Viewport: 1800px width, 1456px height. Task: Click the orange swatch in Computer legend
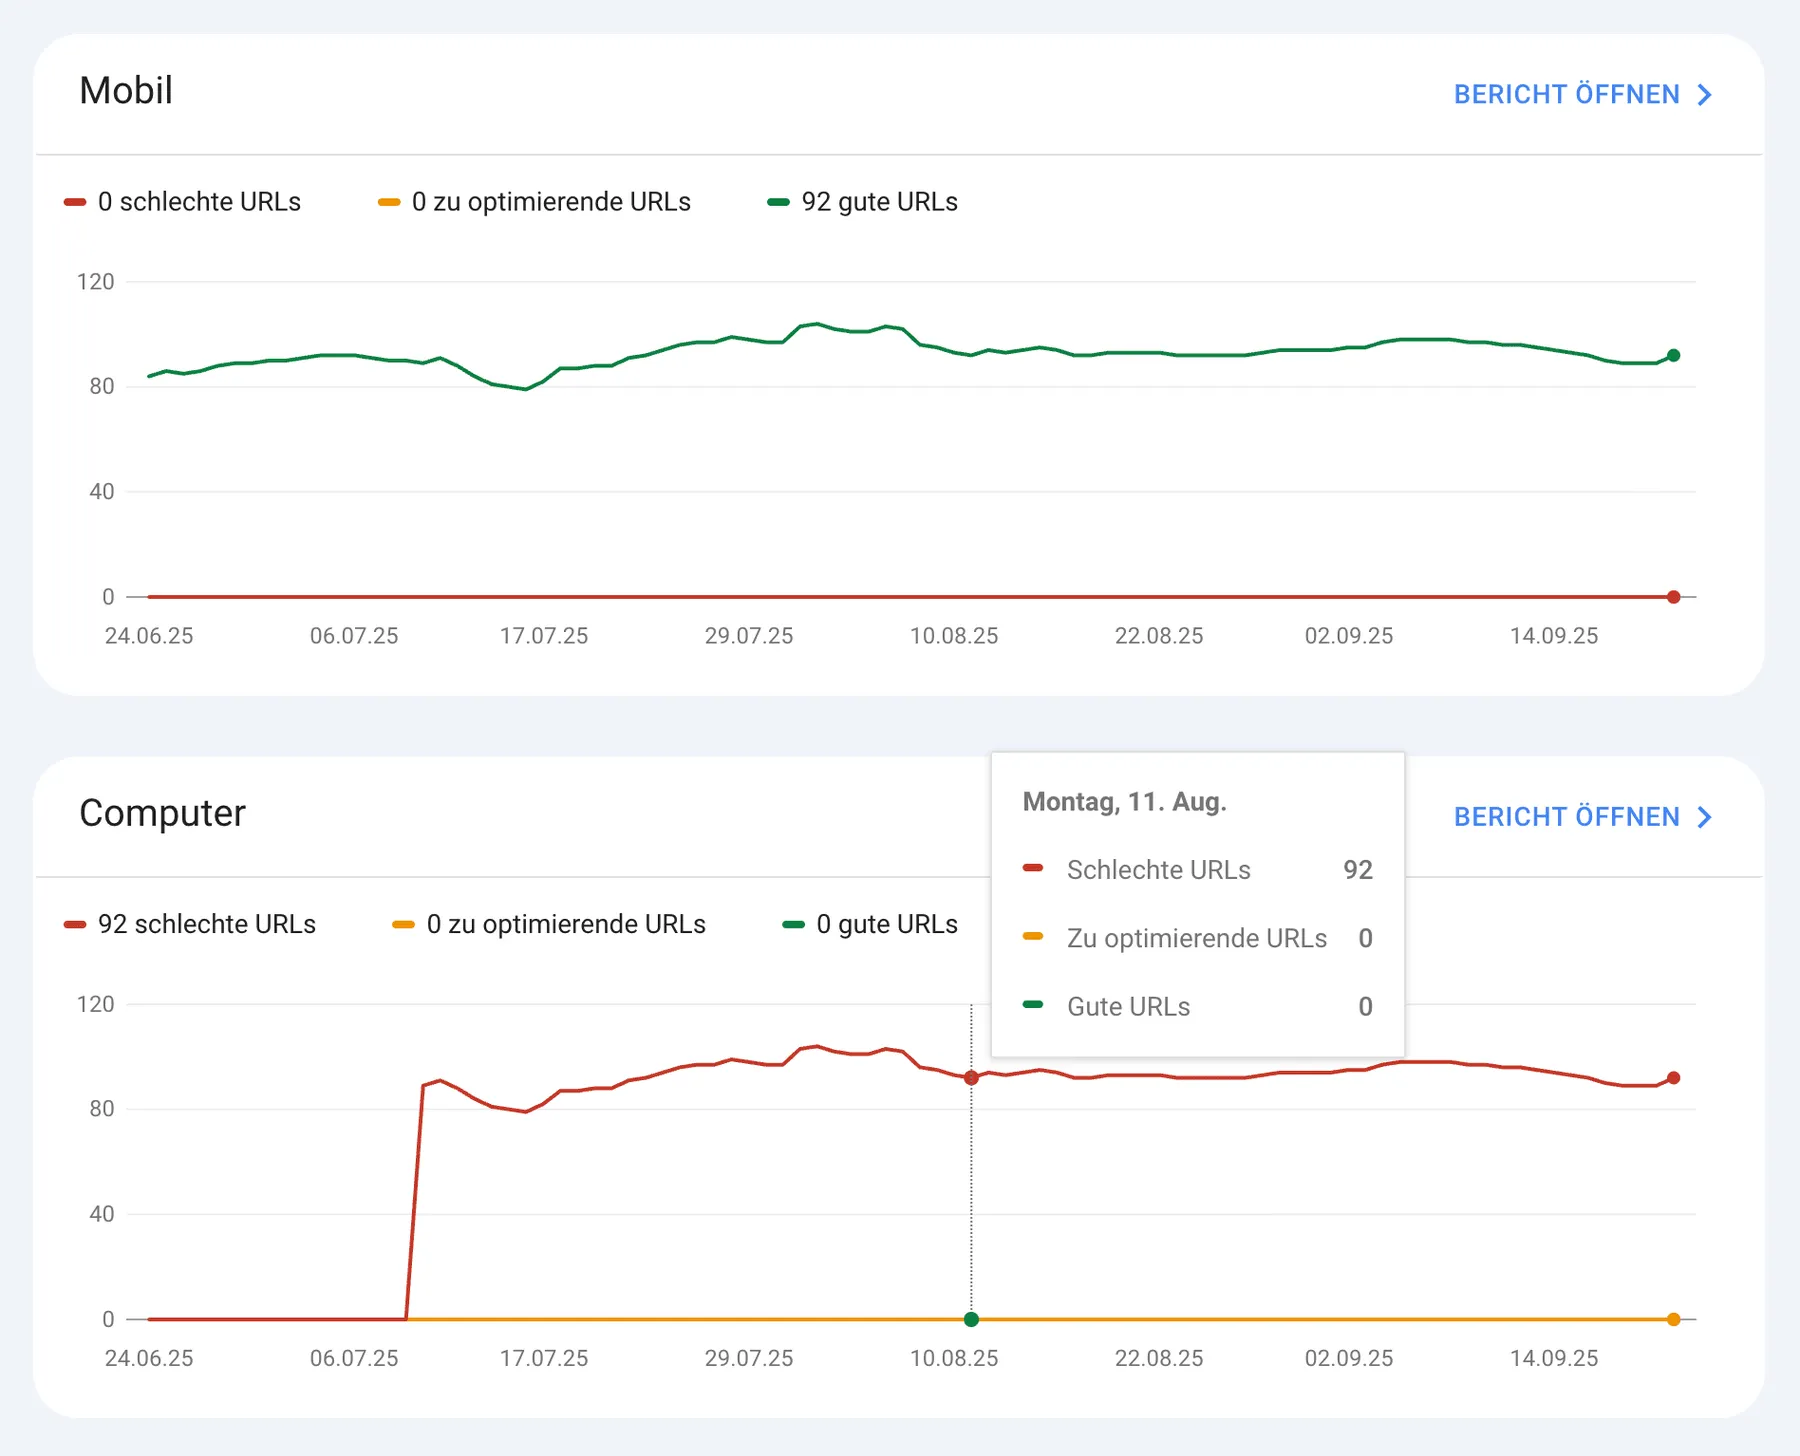pos(404,925)
